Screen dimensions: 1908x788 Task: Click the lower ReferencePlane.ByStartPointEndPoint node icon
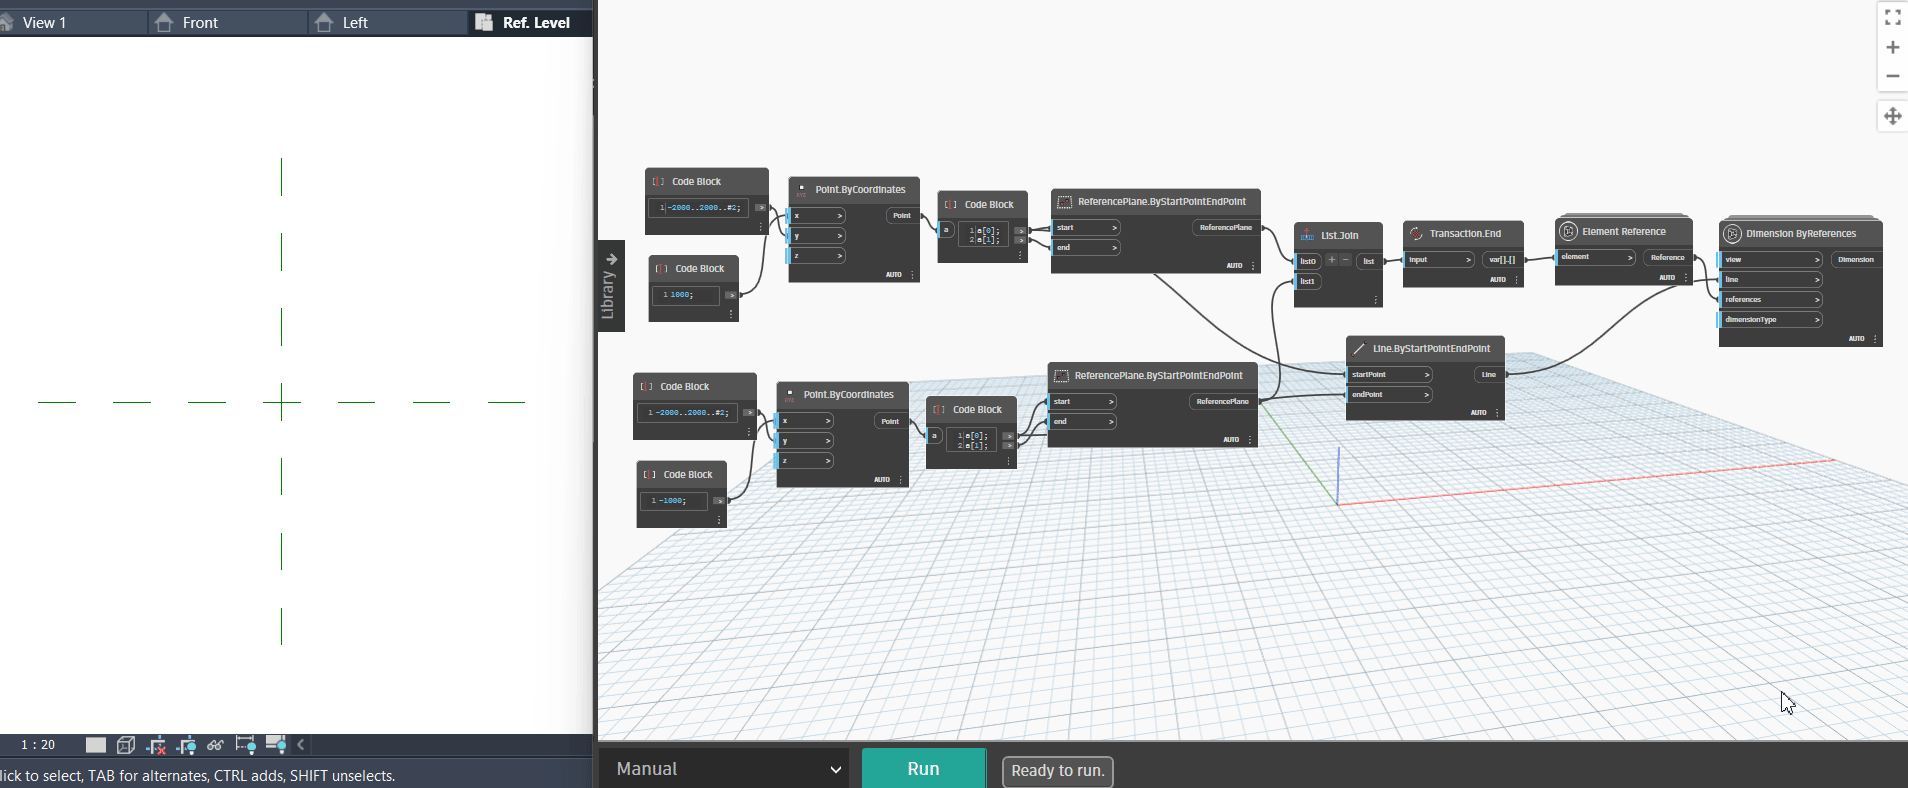1061,375
